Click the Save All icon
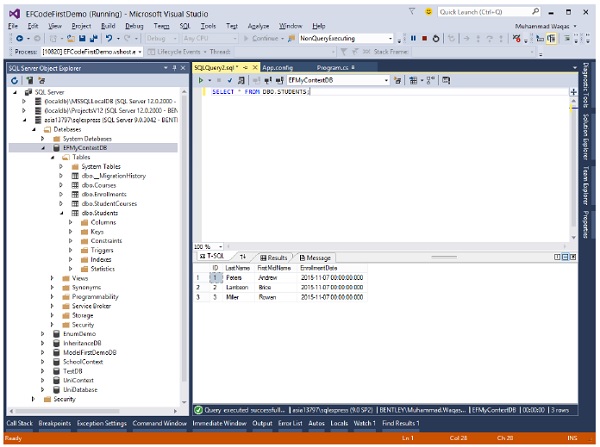Screen dimensions: 600x447 93,38
